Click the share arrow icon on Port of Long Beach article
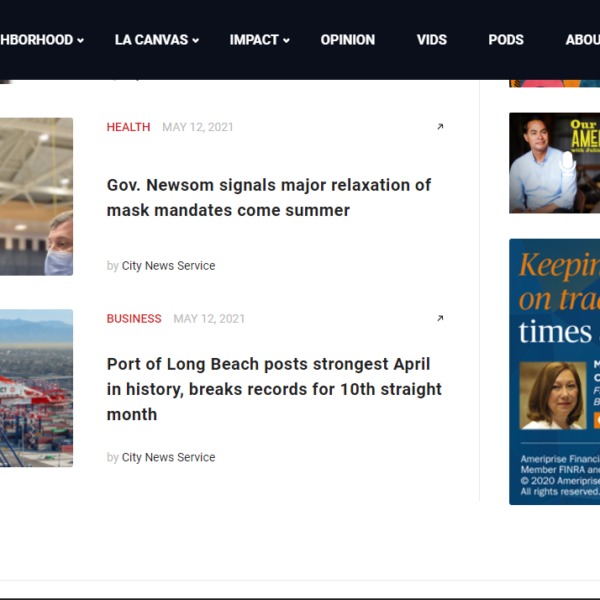The image size is (600, 600). click(440, 319)
